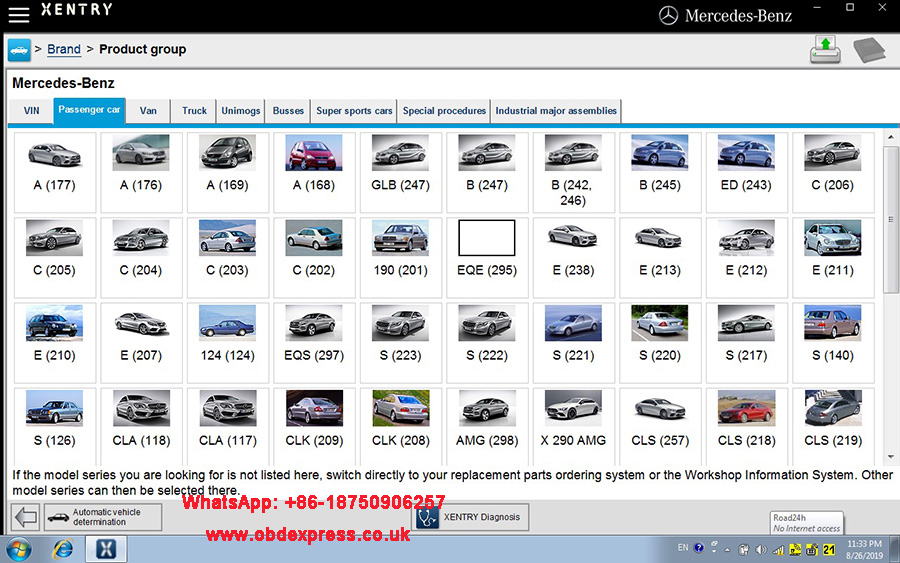Click the model list scrollbar down arrow
900x563 pixels.
891,457
